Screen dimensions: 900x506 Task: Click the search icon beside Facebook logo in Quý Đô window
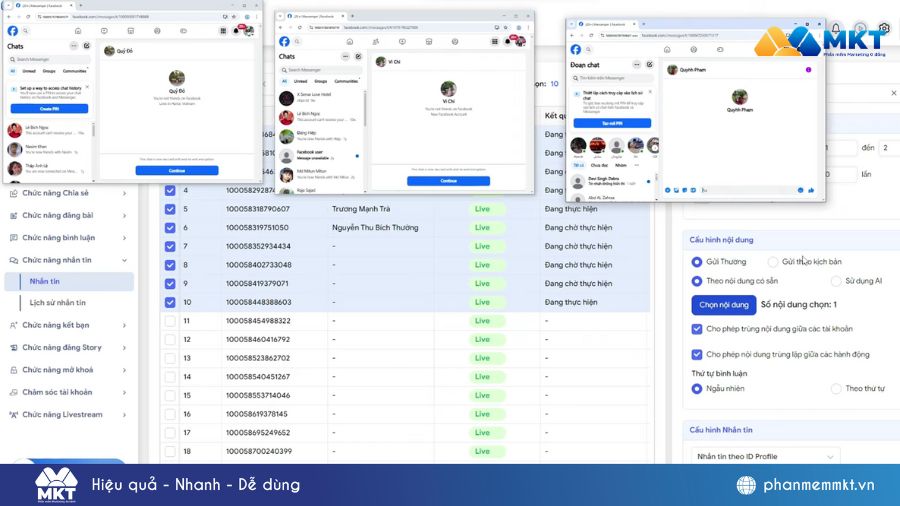click(x=26, y=31)
